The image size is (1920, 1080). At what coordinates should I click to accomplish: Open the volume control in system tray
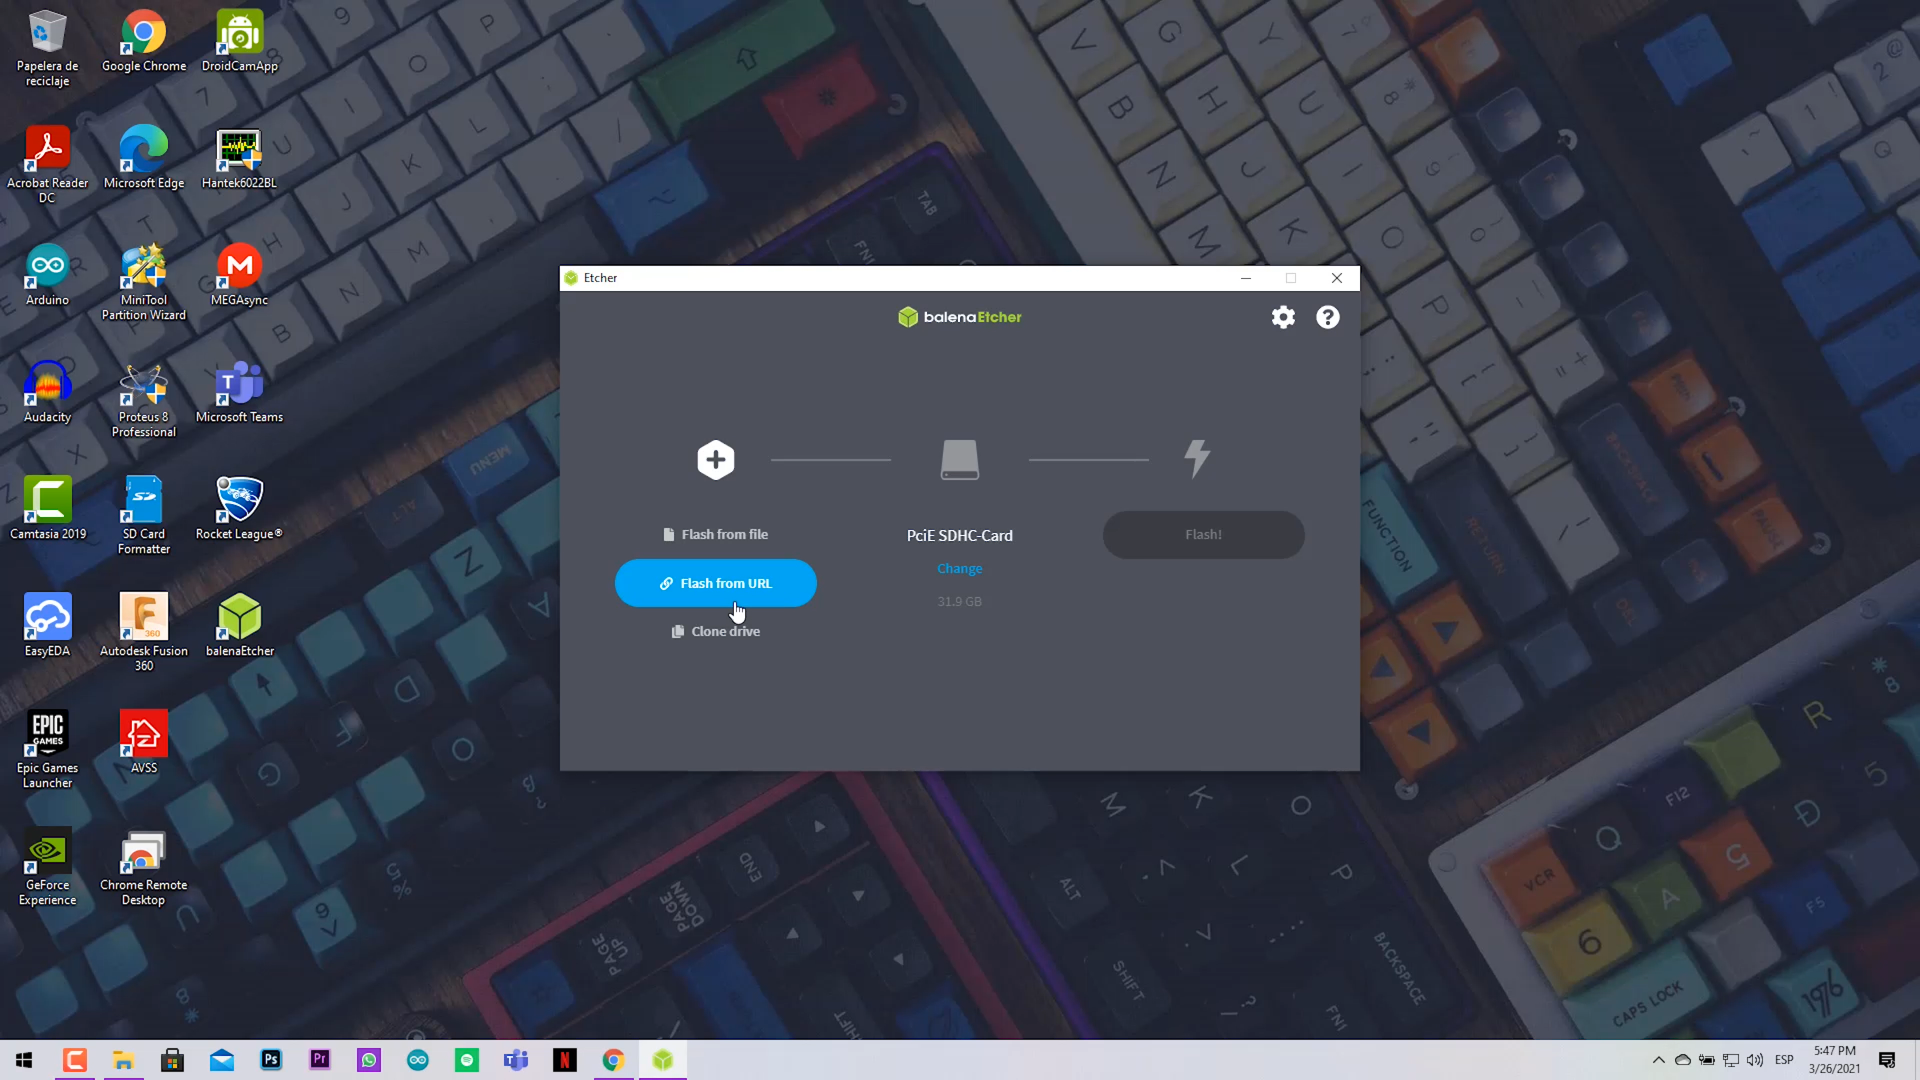(1755, 1060)
